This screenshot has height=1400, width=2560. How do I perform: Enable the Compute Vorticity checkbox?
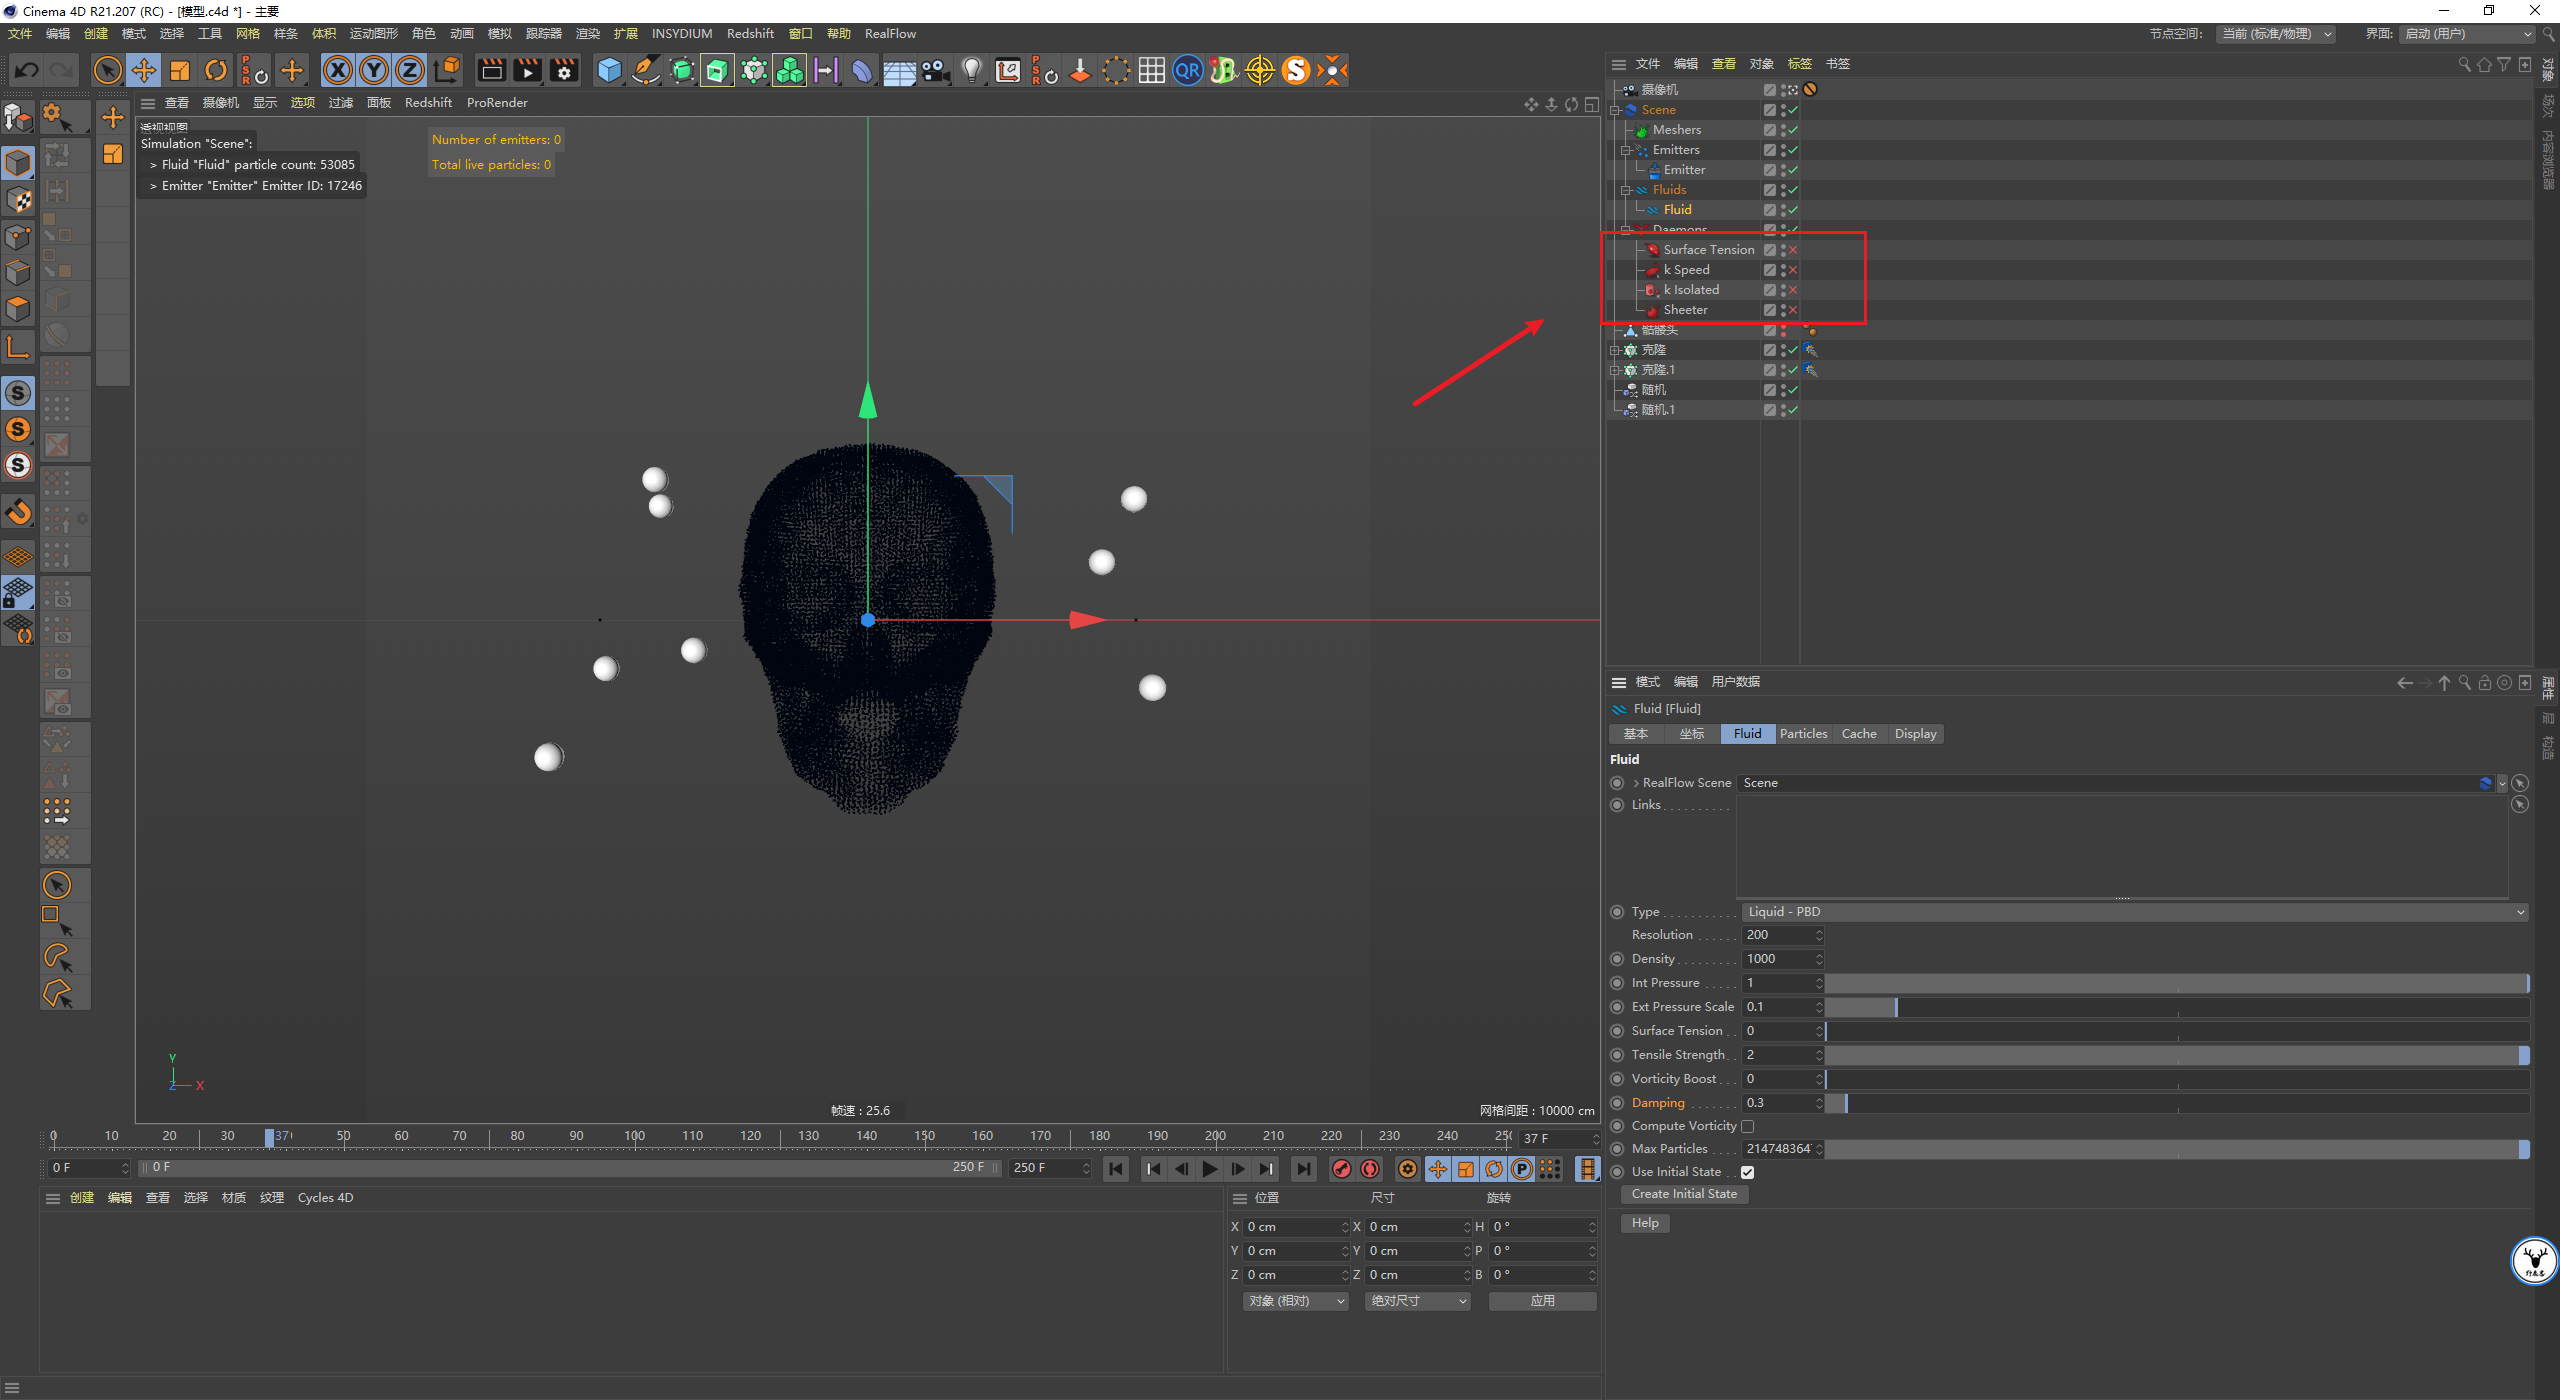click(1747, 1127)
